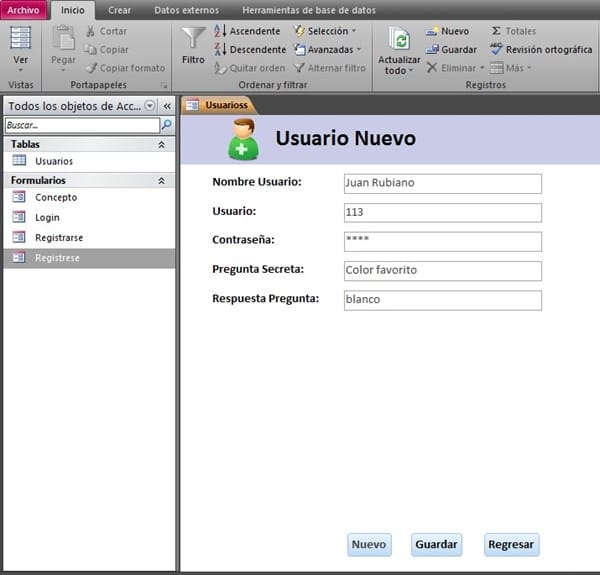The height and width of the screenshot is (575, 600).
Task: Click the Usuario field containing 113
Action: click(x=443, y=212)
